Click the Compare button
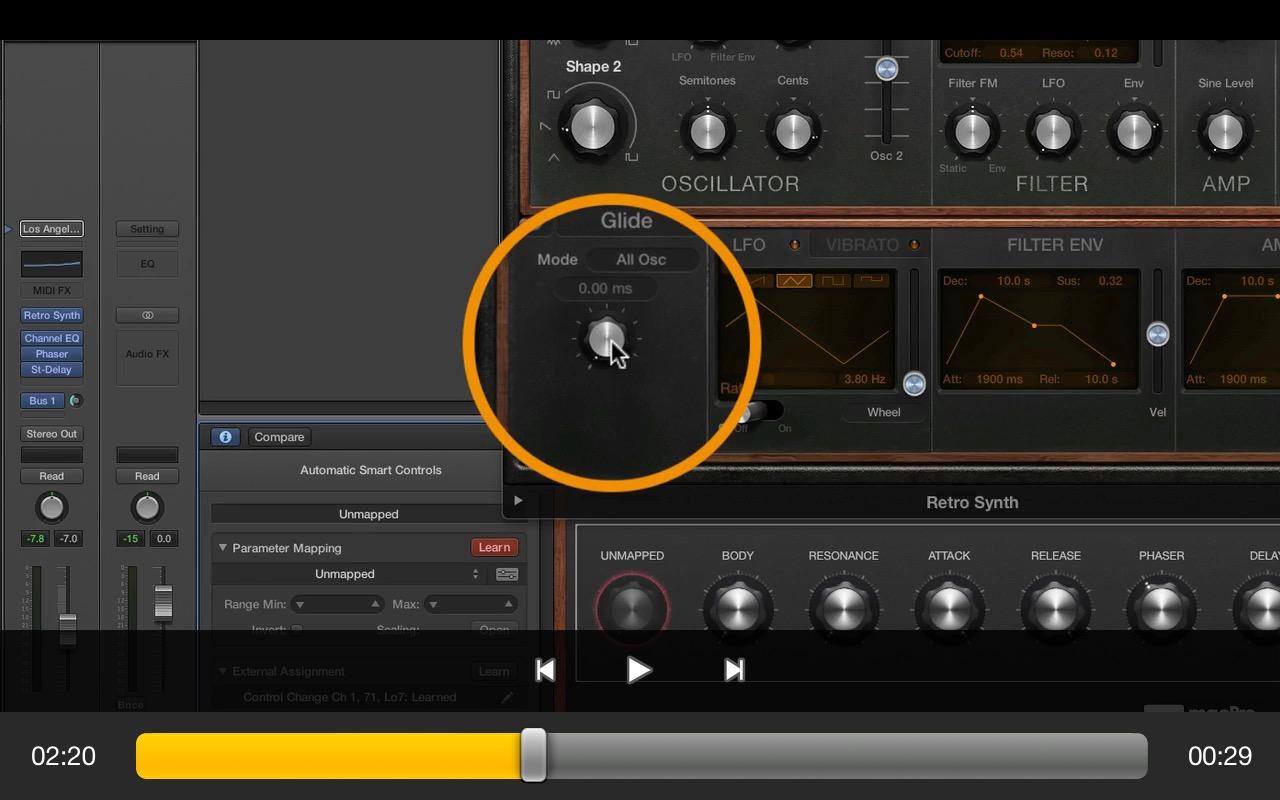The image size is (1280, 800). (x=279, y=437)
